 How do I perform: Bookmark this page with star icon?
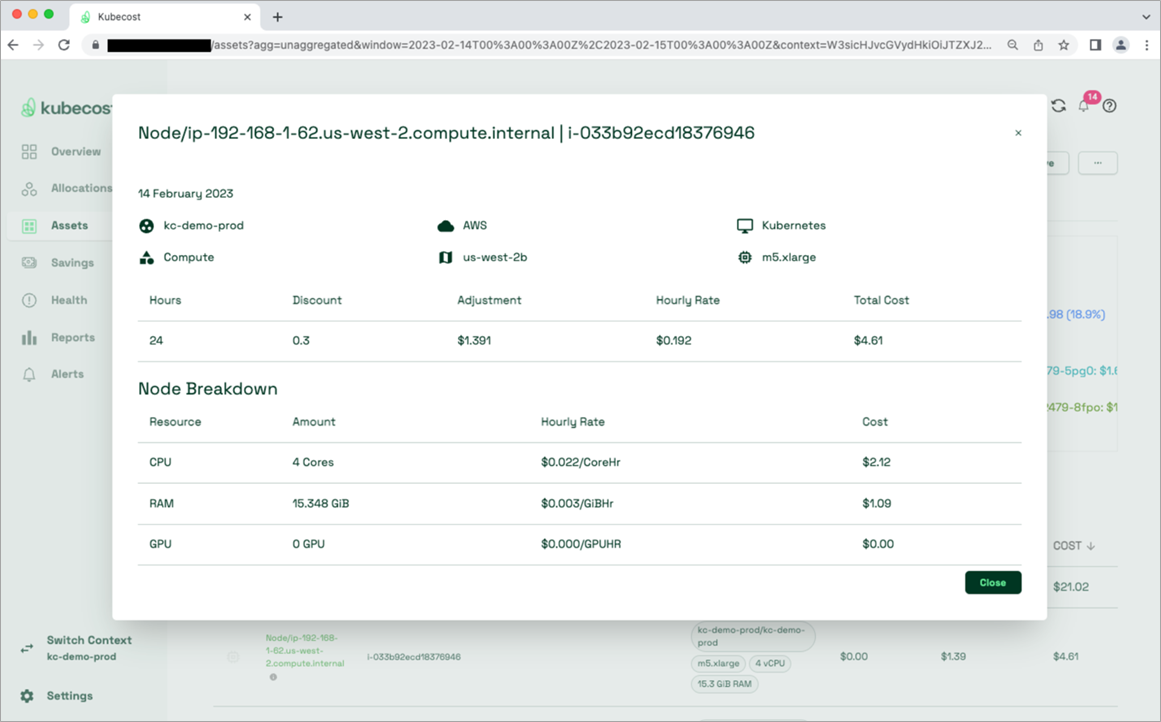pos(1064,45)
